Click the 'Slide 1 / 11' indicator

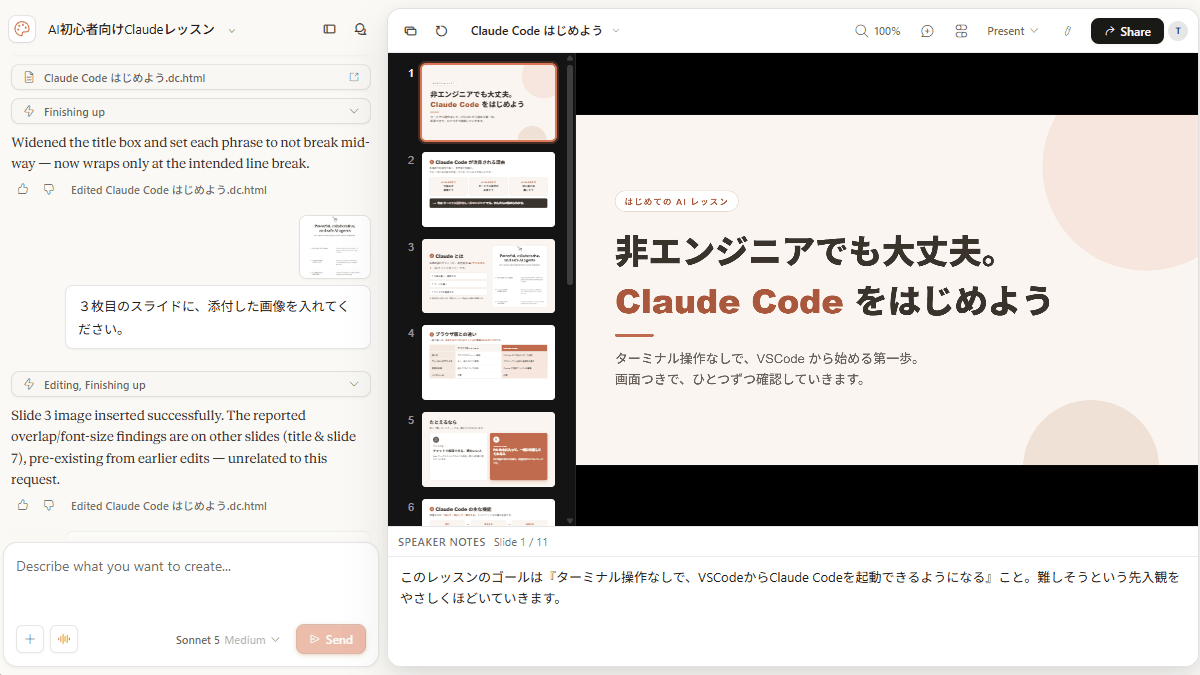[x=520, y=542]
